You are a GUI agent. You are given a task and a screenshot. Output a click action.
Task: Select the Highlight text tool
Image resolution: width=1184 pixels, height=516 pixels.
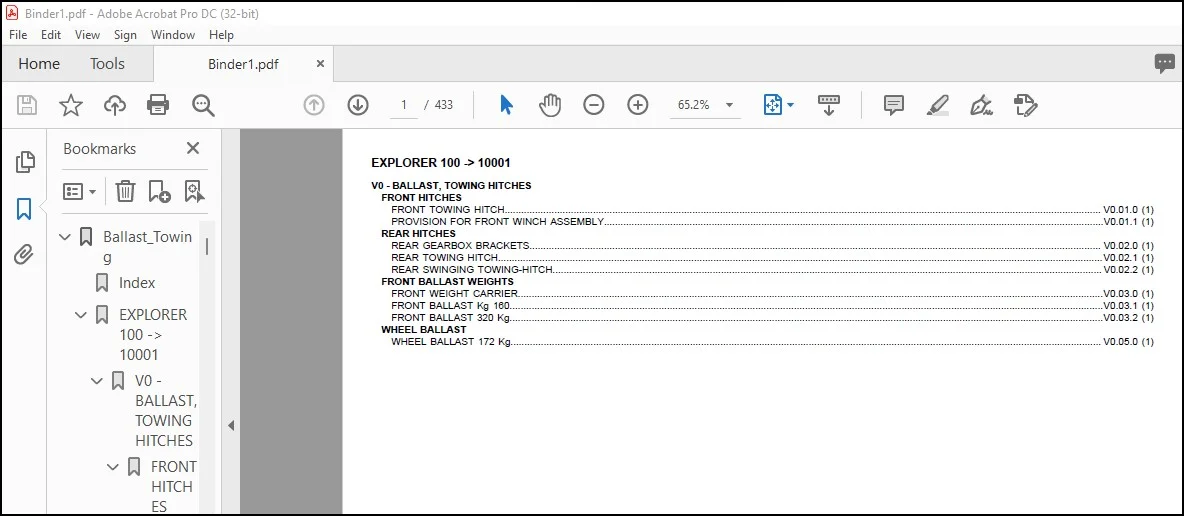[x=937, y=105]
